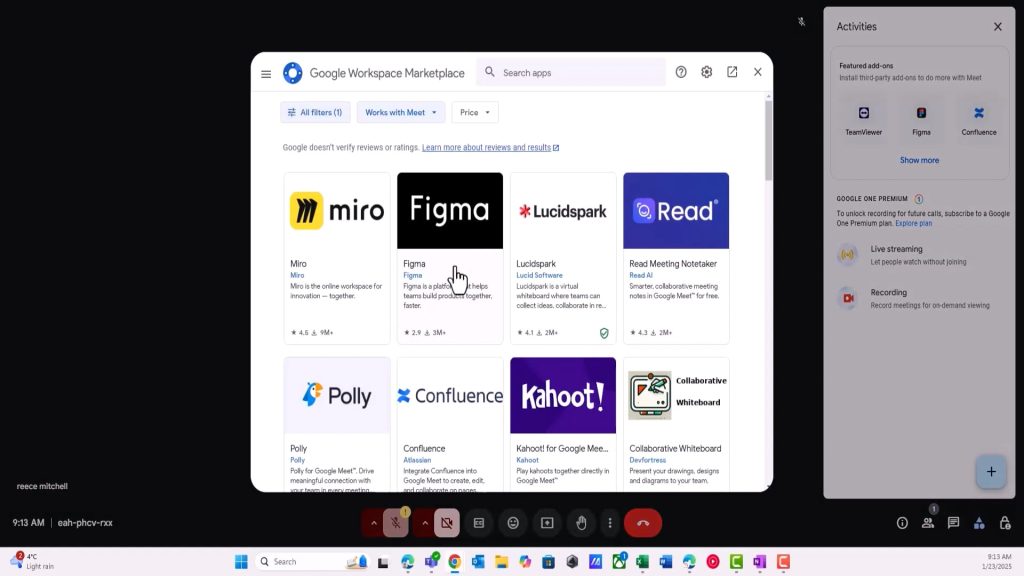The height and width of the screenshot is (576, 1024).
Task: Click the Lucidspark verified shield badge
Action: (x=604, y=333)
